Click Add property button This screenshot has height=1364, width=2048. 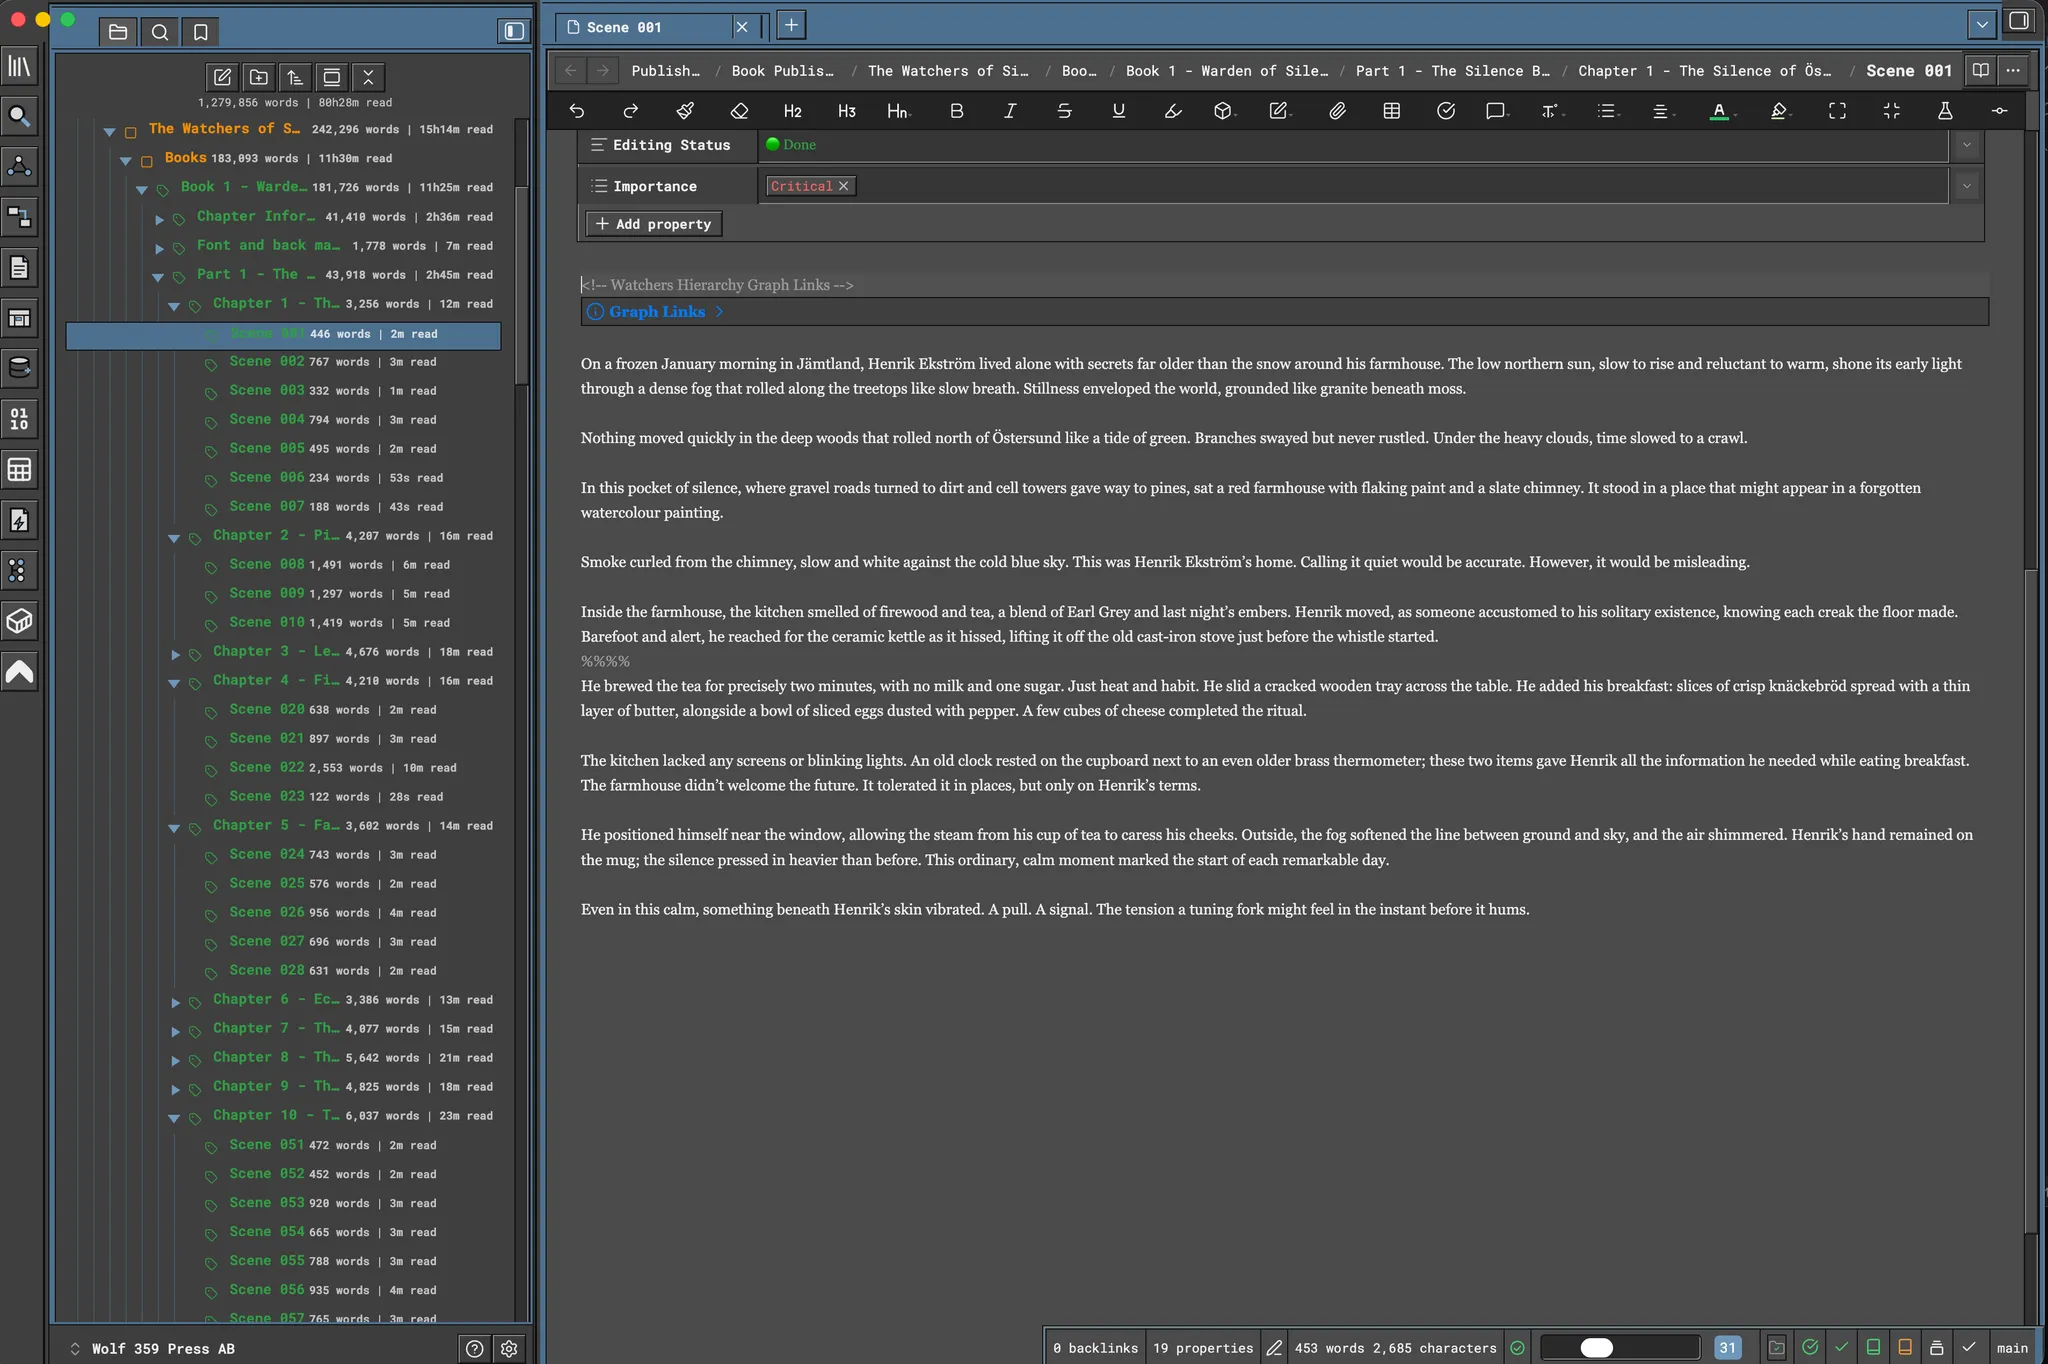pos(654,224)
